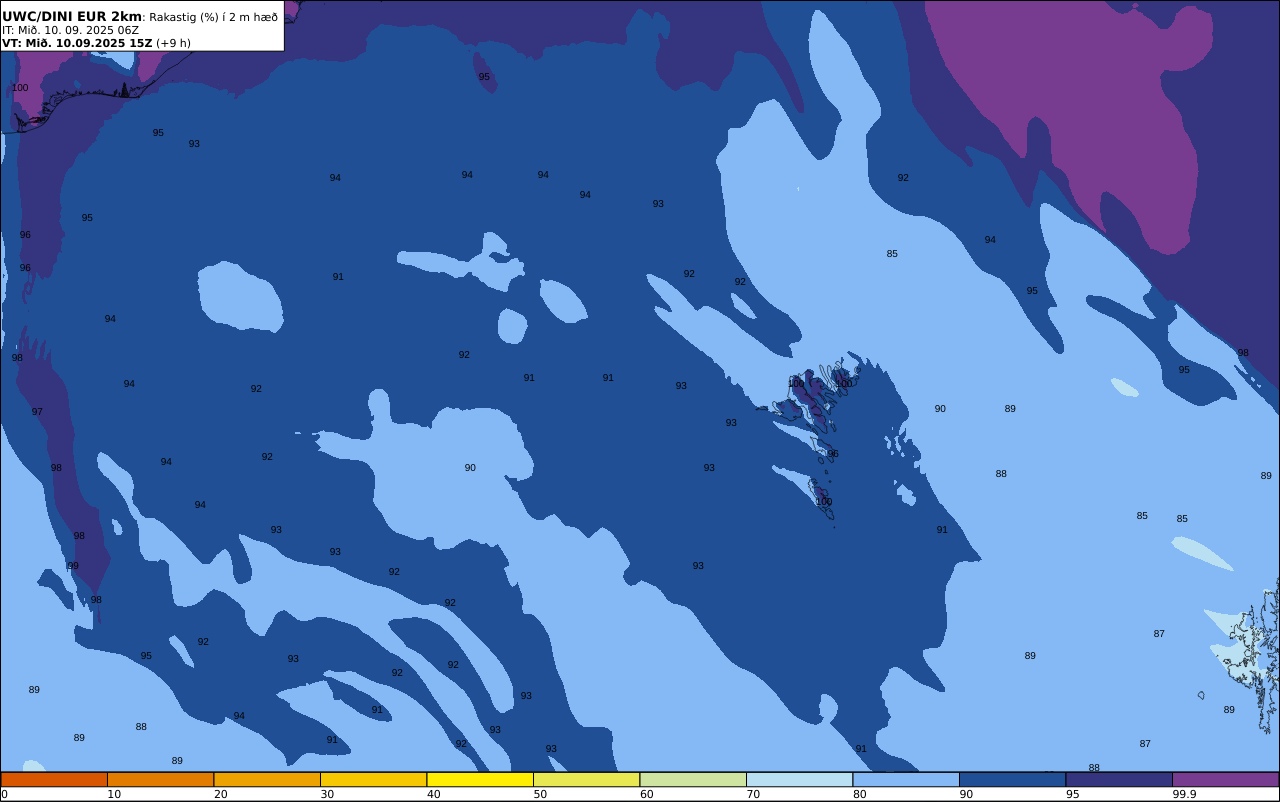Click the legend tick label "50"

point(540,794)
